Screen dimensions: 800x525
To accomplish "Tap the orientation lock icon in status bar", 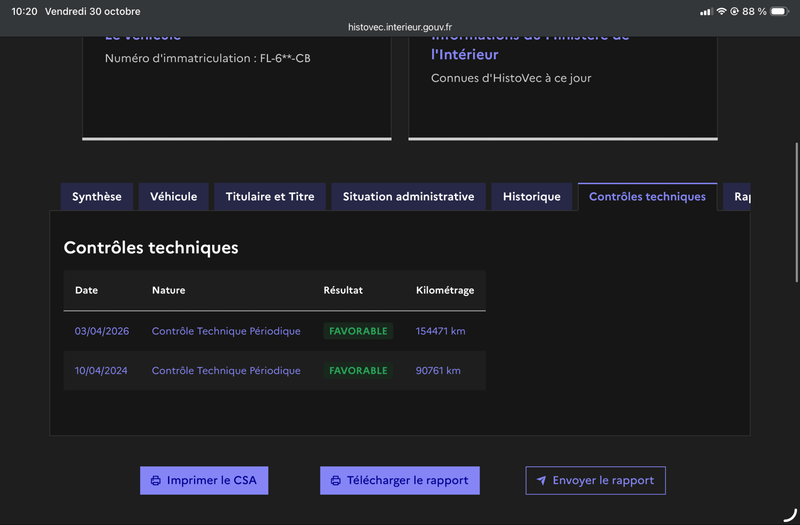I will (734, 11).
